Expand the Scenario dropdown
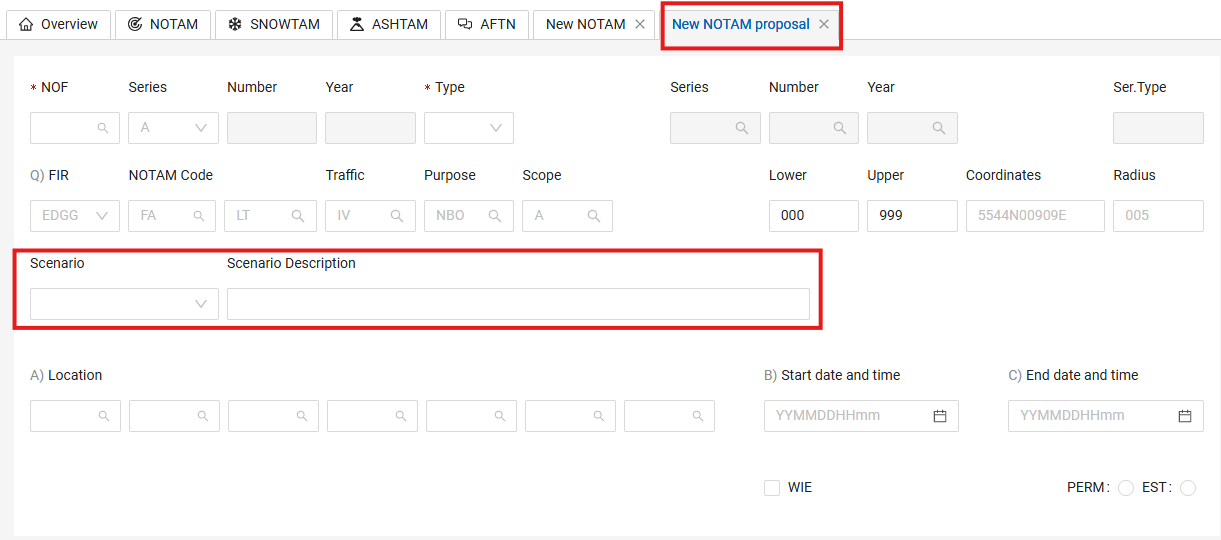This screenshot has height=540, width=1221. coord(124,304)
